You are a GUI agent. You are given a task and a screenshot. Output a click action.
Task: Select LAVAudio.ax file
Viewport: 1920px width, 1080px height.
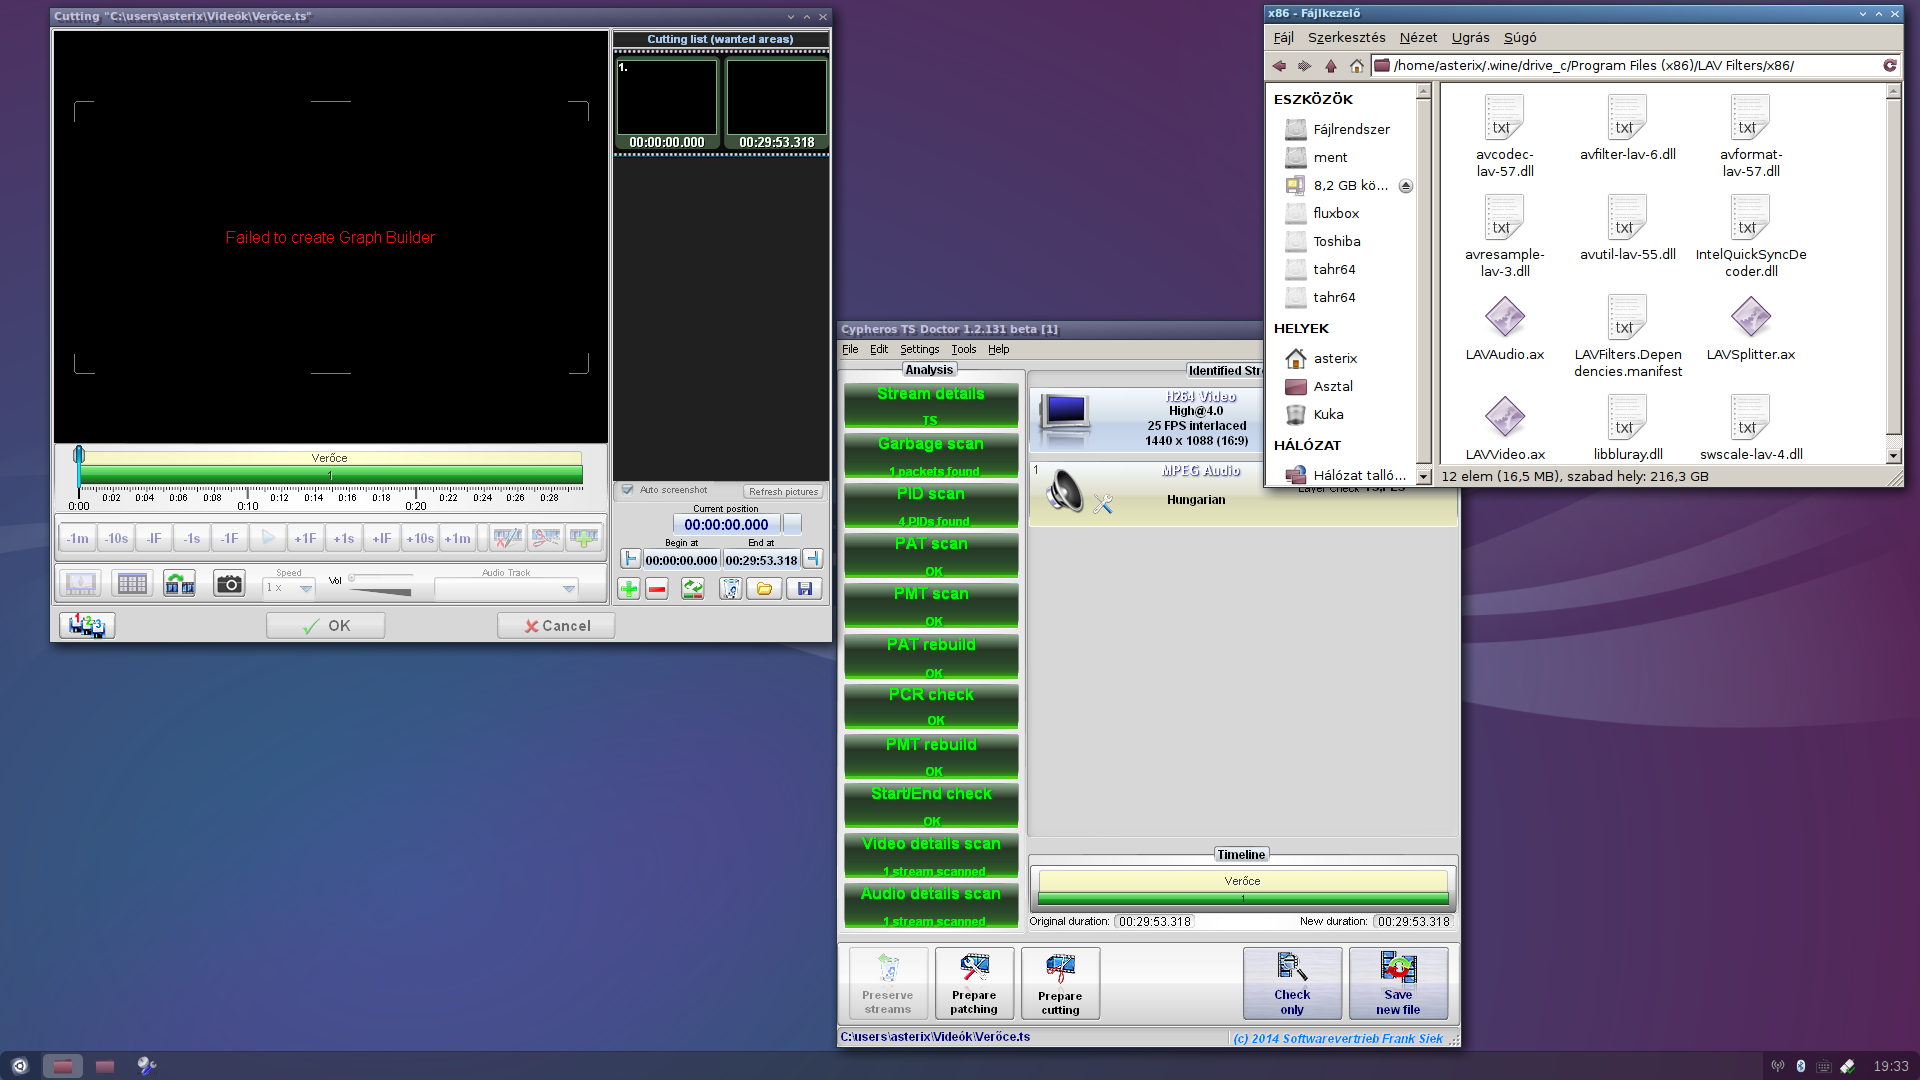point(1504,330)
